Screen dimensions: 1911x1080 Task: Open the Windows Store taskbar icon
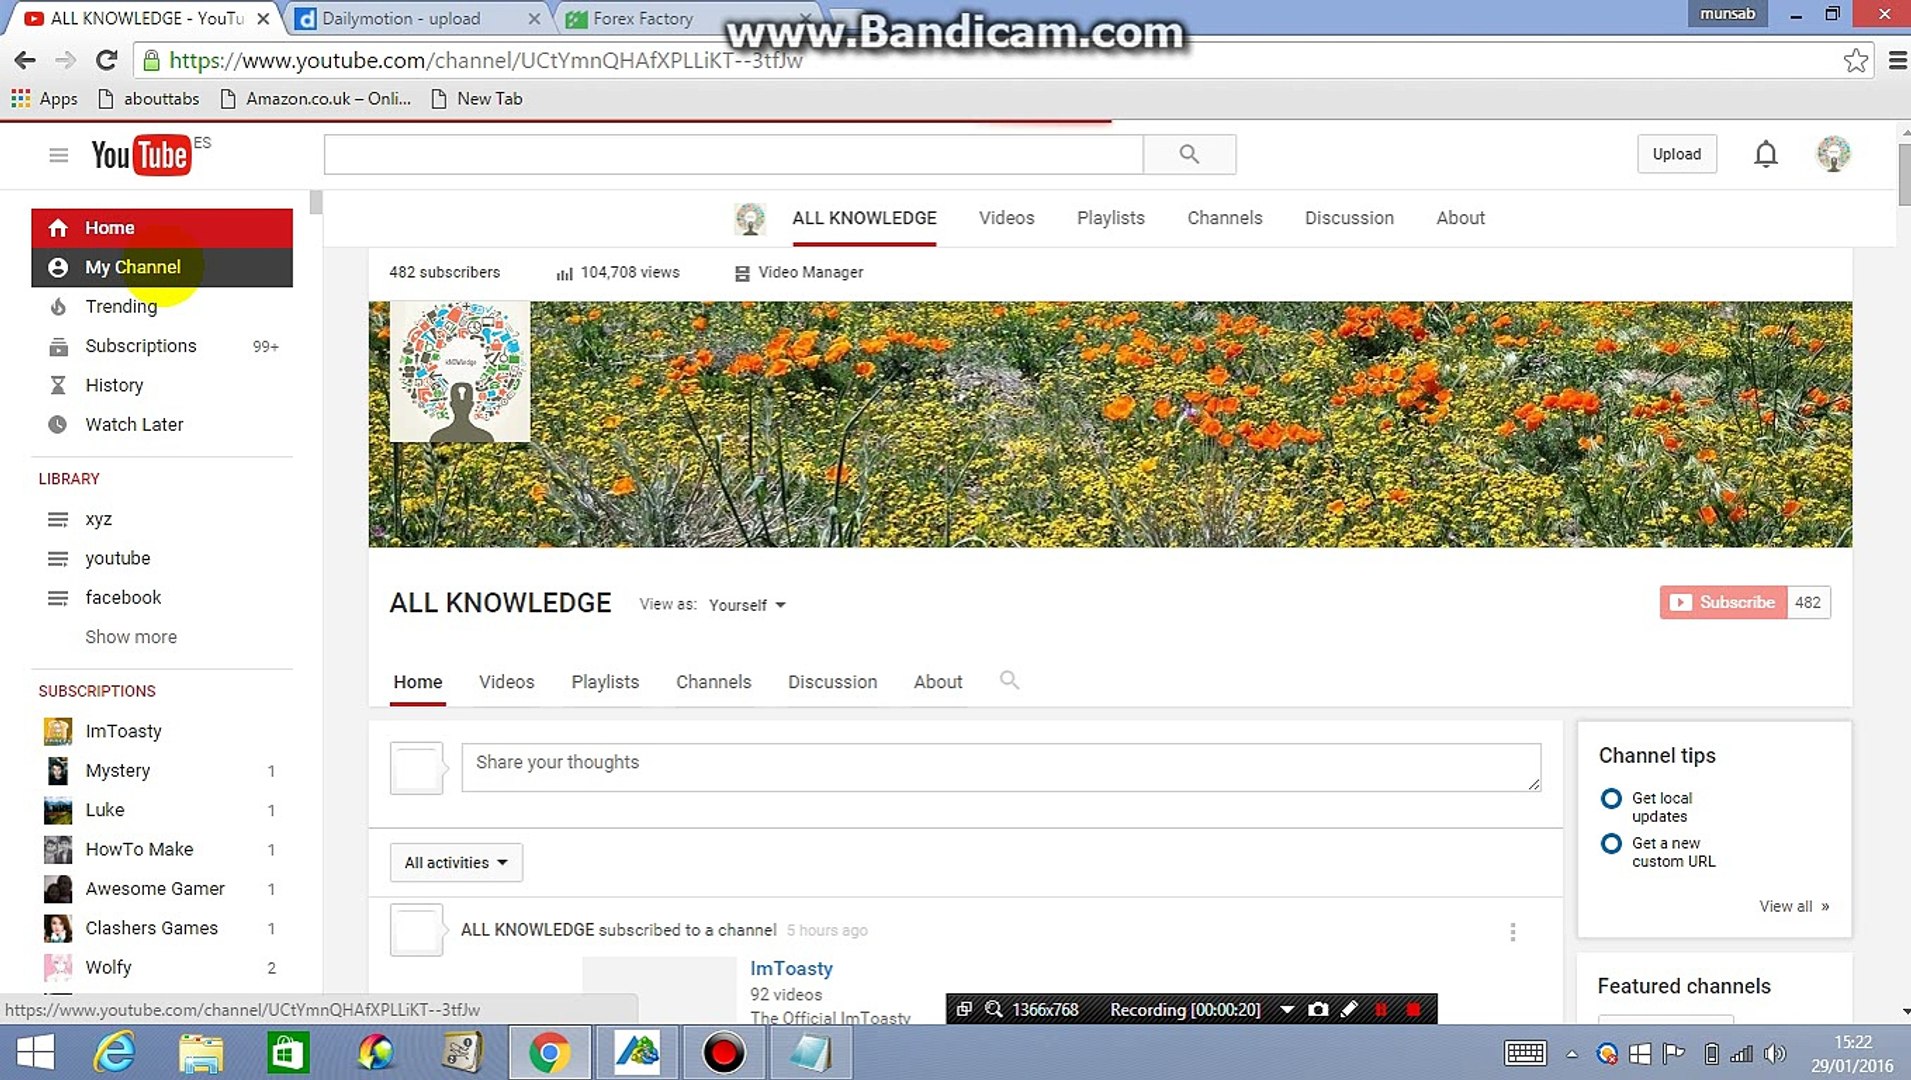pyautogui.click(x=288, y=1053)
